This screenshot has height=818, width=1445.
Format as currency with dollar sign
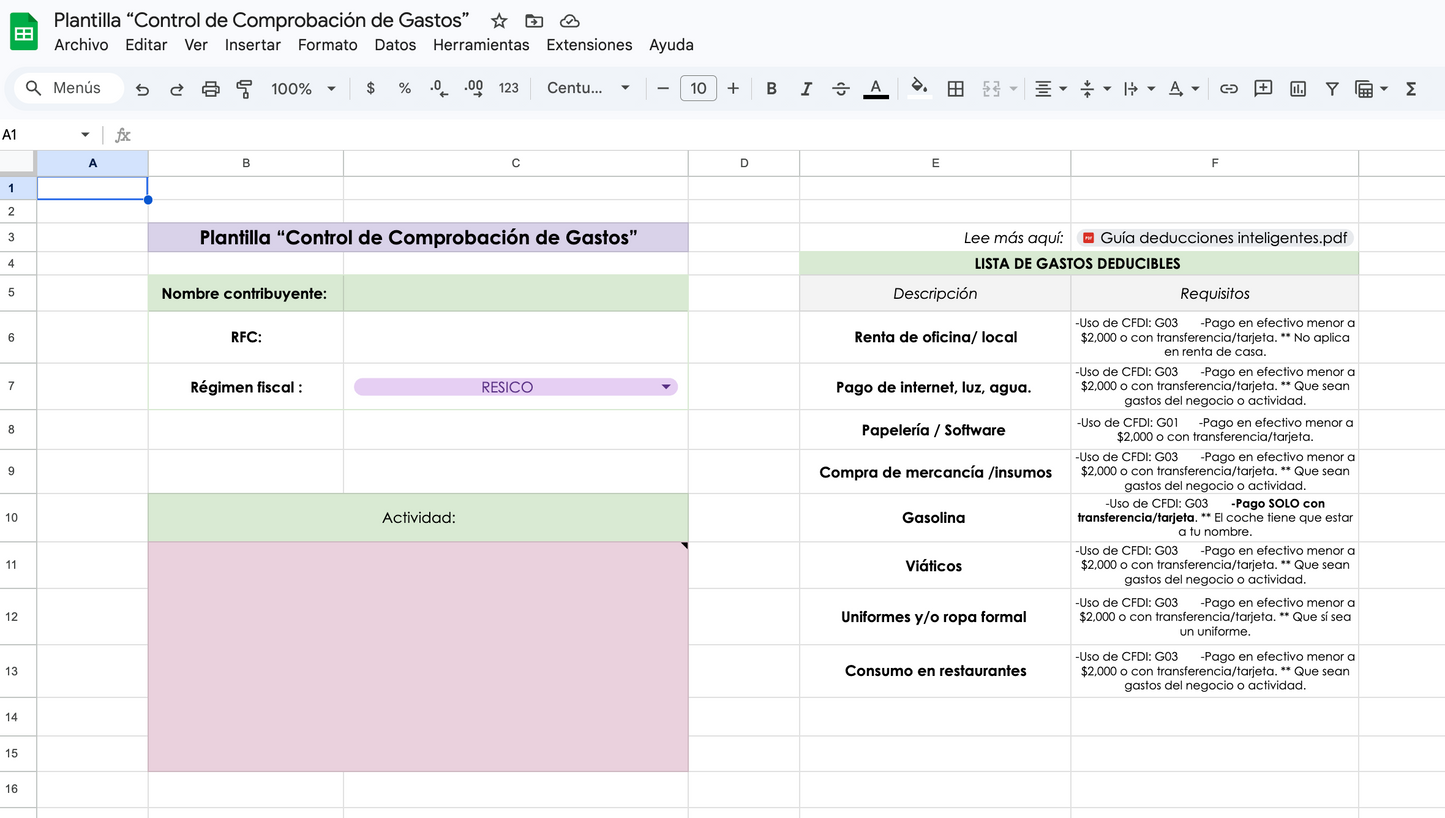pyautogui.click(x=371, y=88)
